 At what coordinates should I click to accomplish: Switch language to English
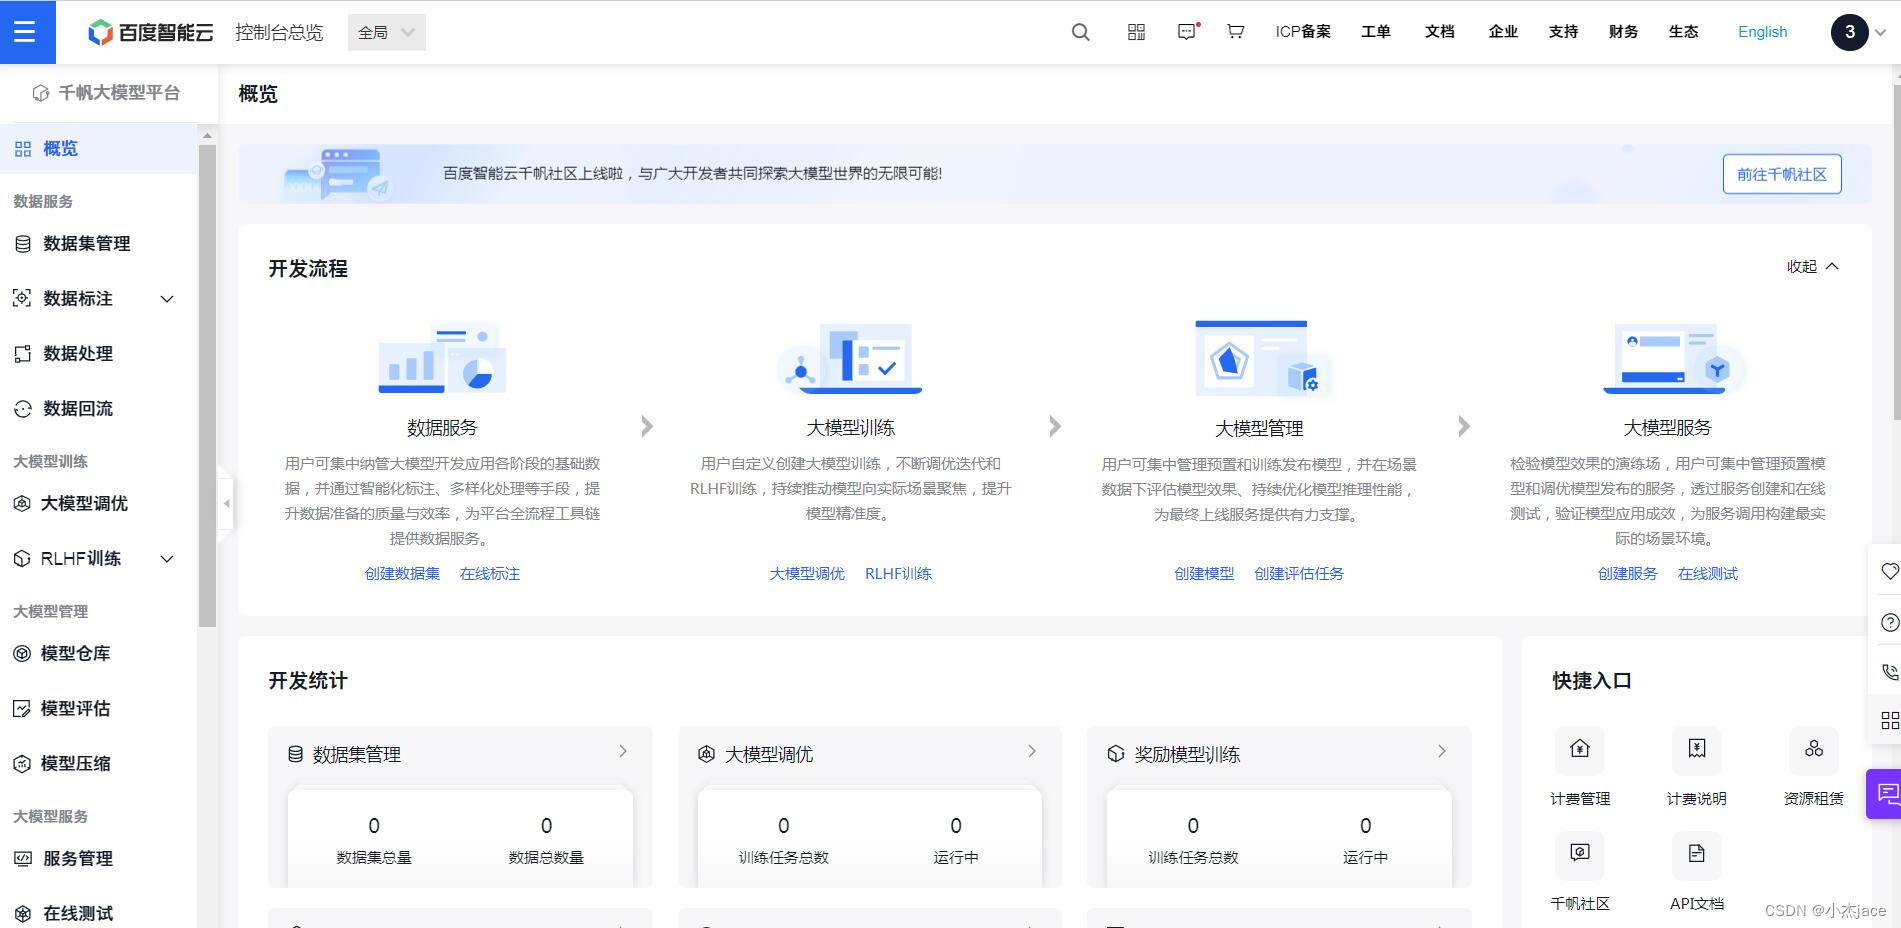(x=1762, y=32)
